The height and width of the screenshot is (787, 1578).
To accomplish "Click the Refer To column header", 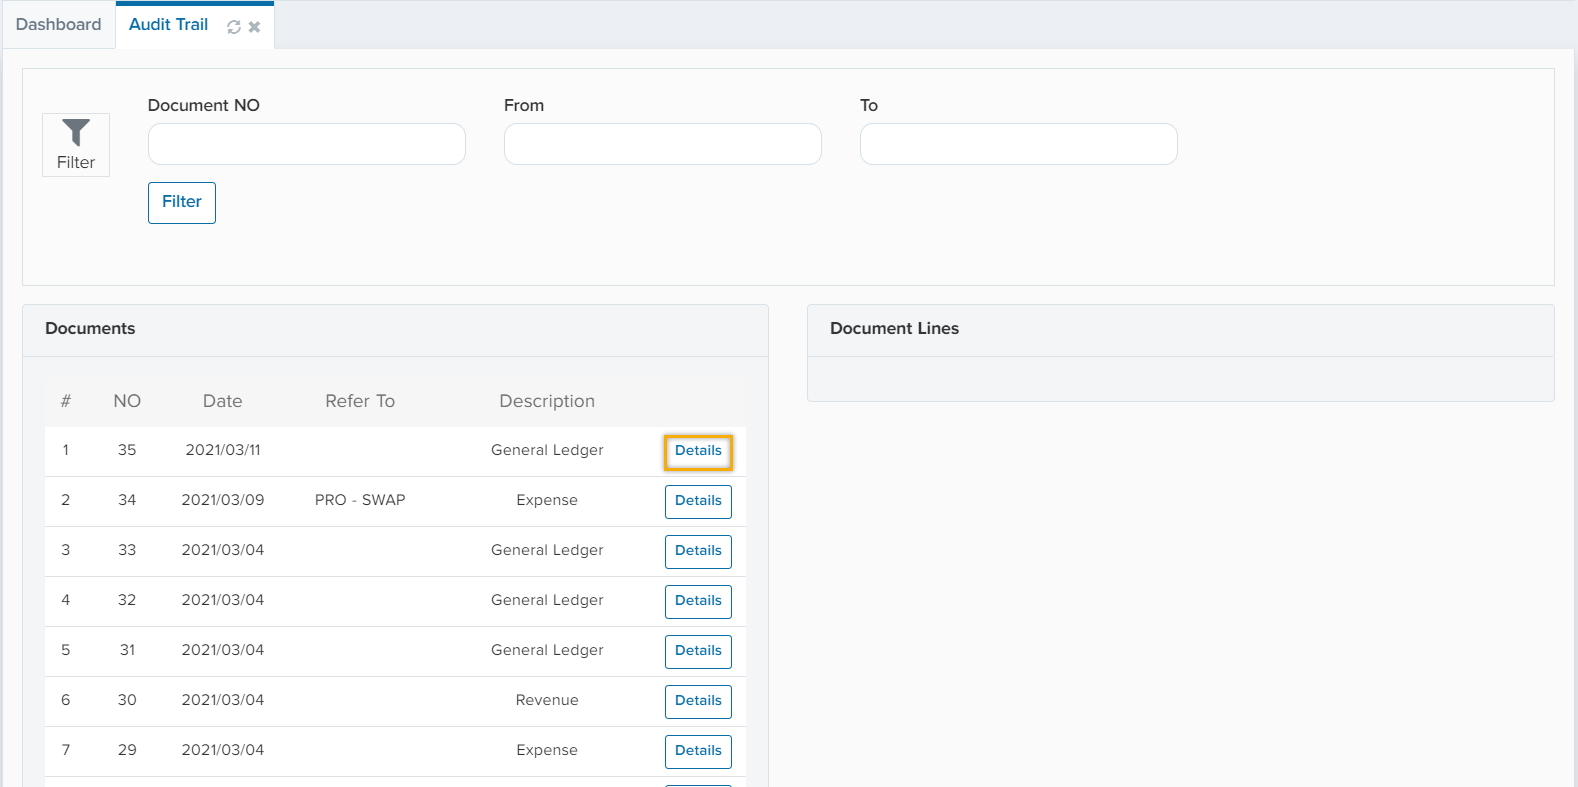I will 360,401.
